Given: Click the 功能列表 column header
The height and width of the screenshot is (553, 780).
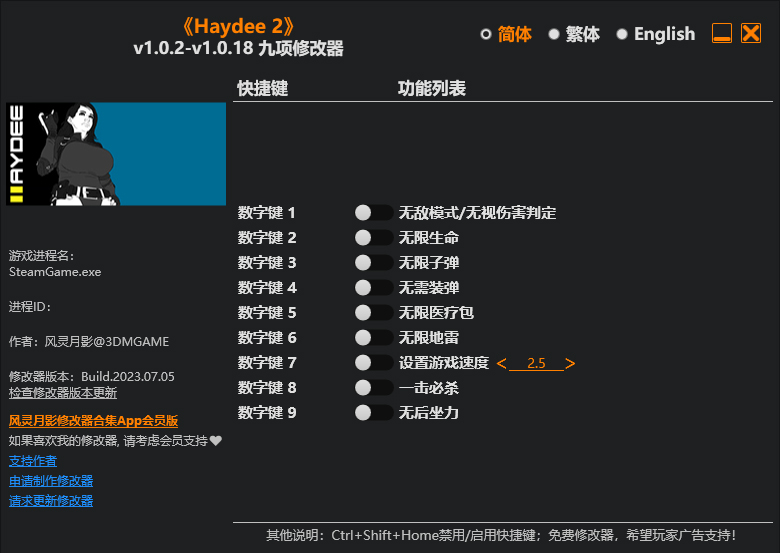Looking at the screenshot, I should point(432,89).
